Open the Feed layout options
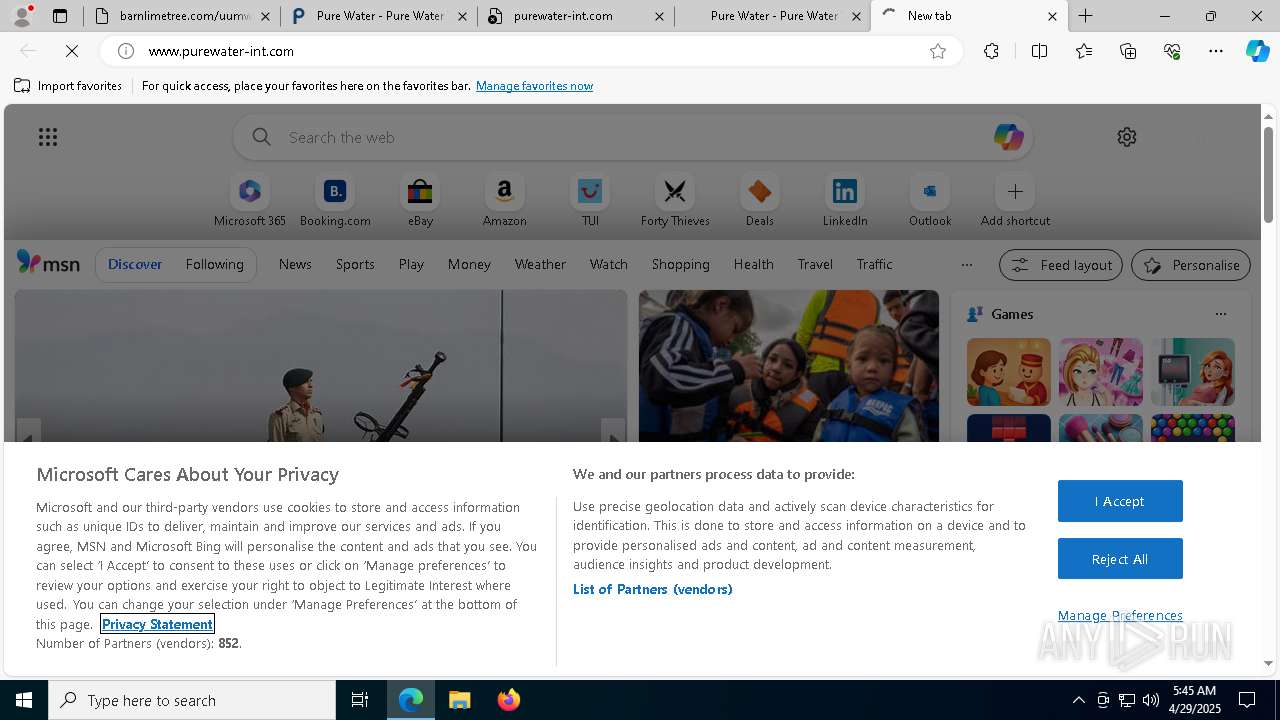This screenshot has height=720, width=1280. pos(1060,265)
